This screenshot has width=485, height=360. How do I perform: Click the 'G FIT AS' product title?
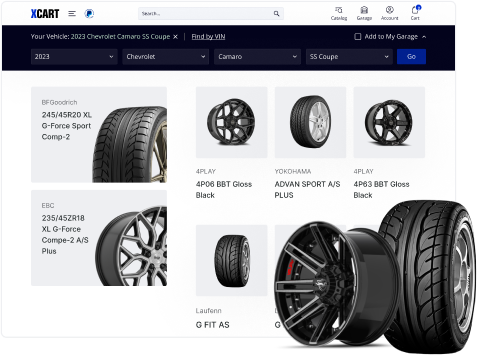[212, 325]
